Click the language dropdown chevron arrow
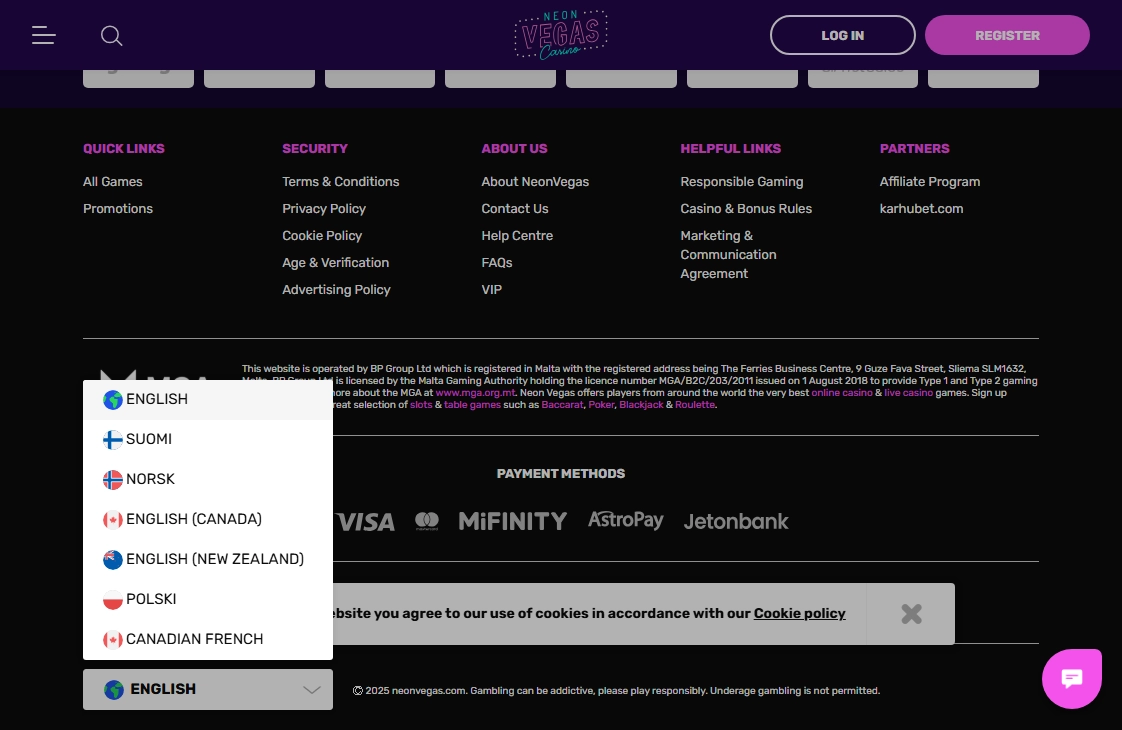Viewport: 1122px width, 730px height. (x=311, y=690)
